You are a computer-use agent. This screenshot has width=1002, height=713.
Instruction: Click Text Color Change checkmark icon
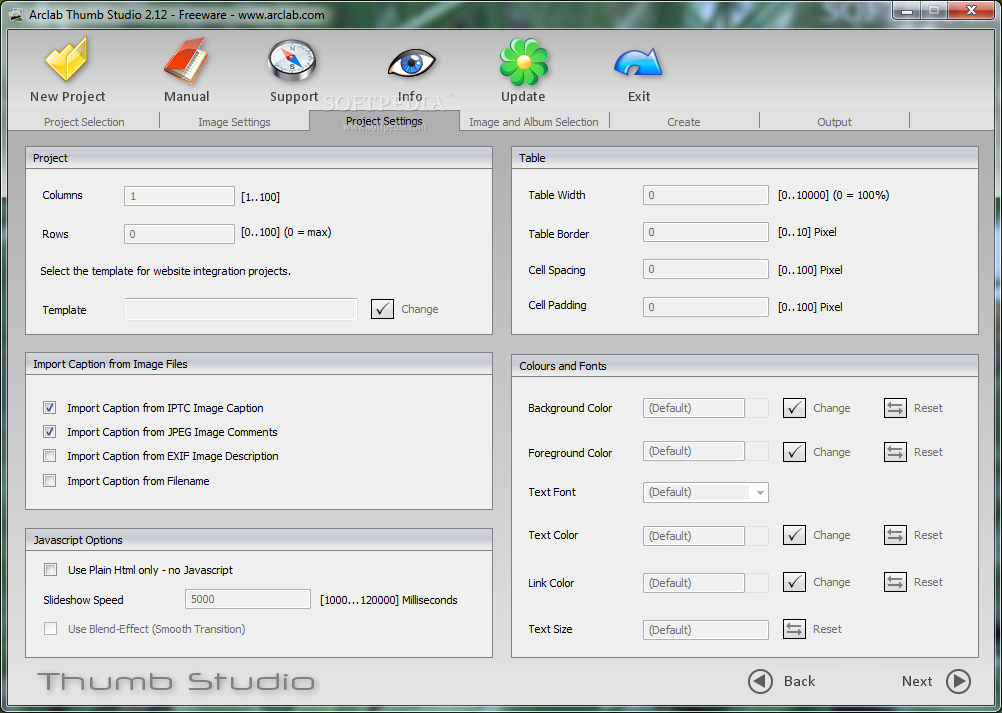[794, 535]
